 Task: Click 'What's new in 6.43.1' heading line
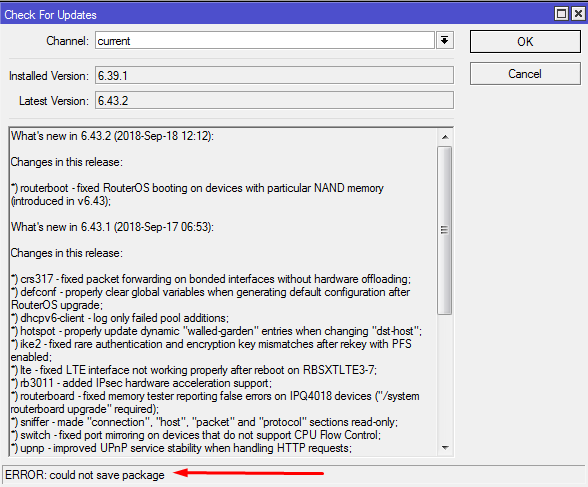pos(112,227)
